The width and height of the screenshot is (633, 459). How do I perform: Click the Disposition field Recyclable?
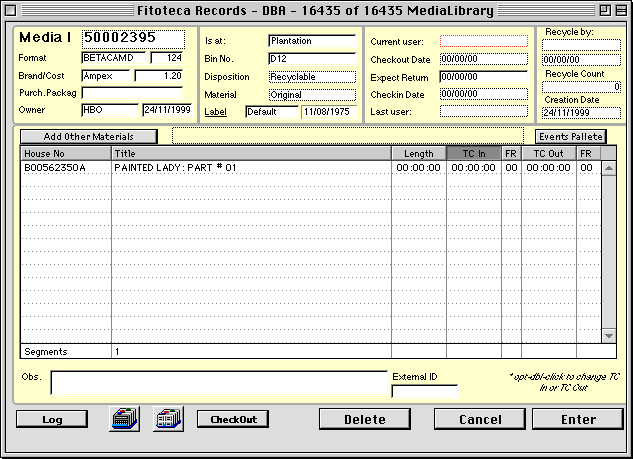pos(312,77)
